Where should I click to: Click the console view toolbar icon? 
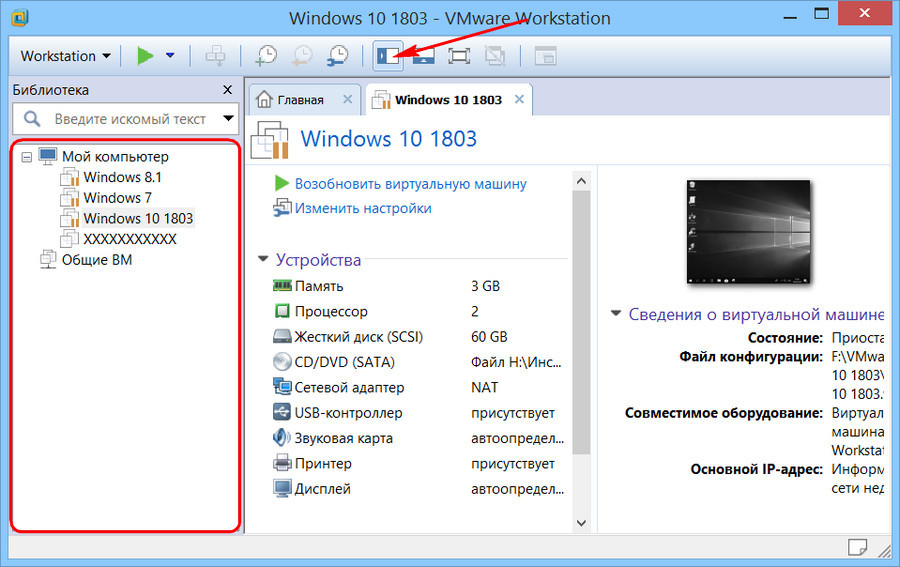[x=424, y=56]
